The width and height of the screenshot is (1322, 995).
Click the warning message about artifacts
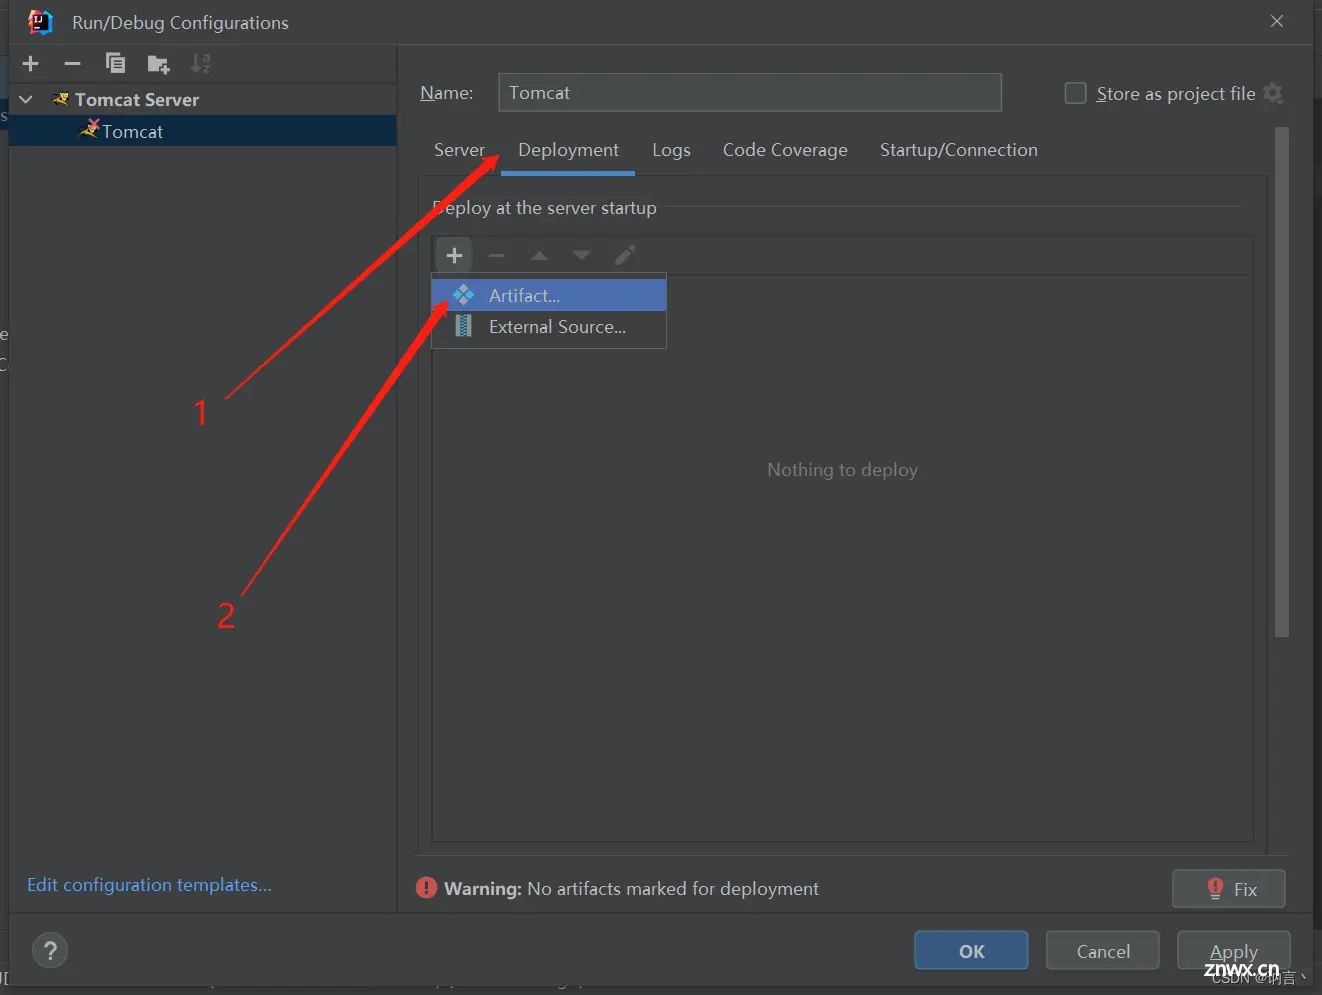coord(631,888)
